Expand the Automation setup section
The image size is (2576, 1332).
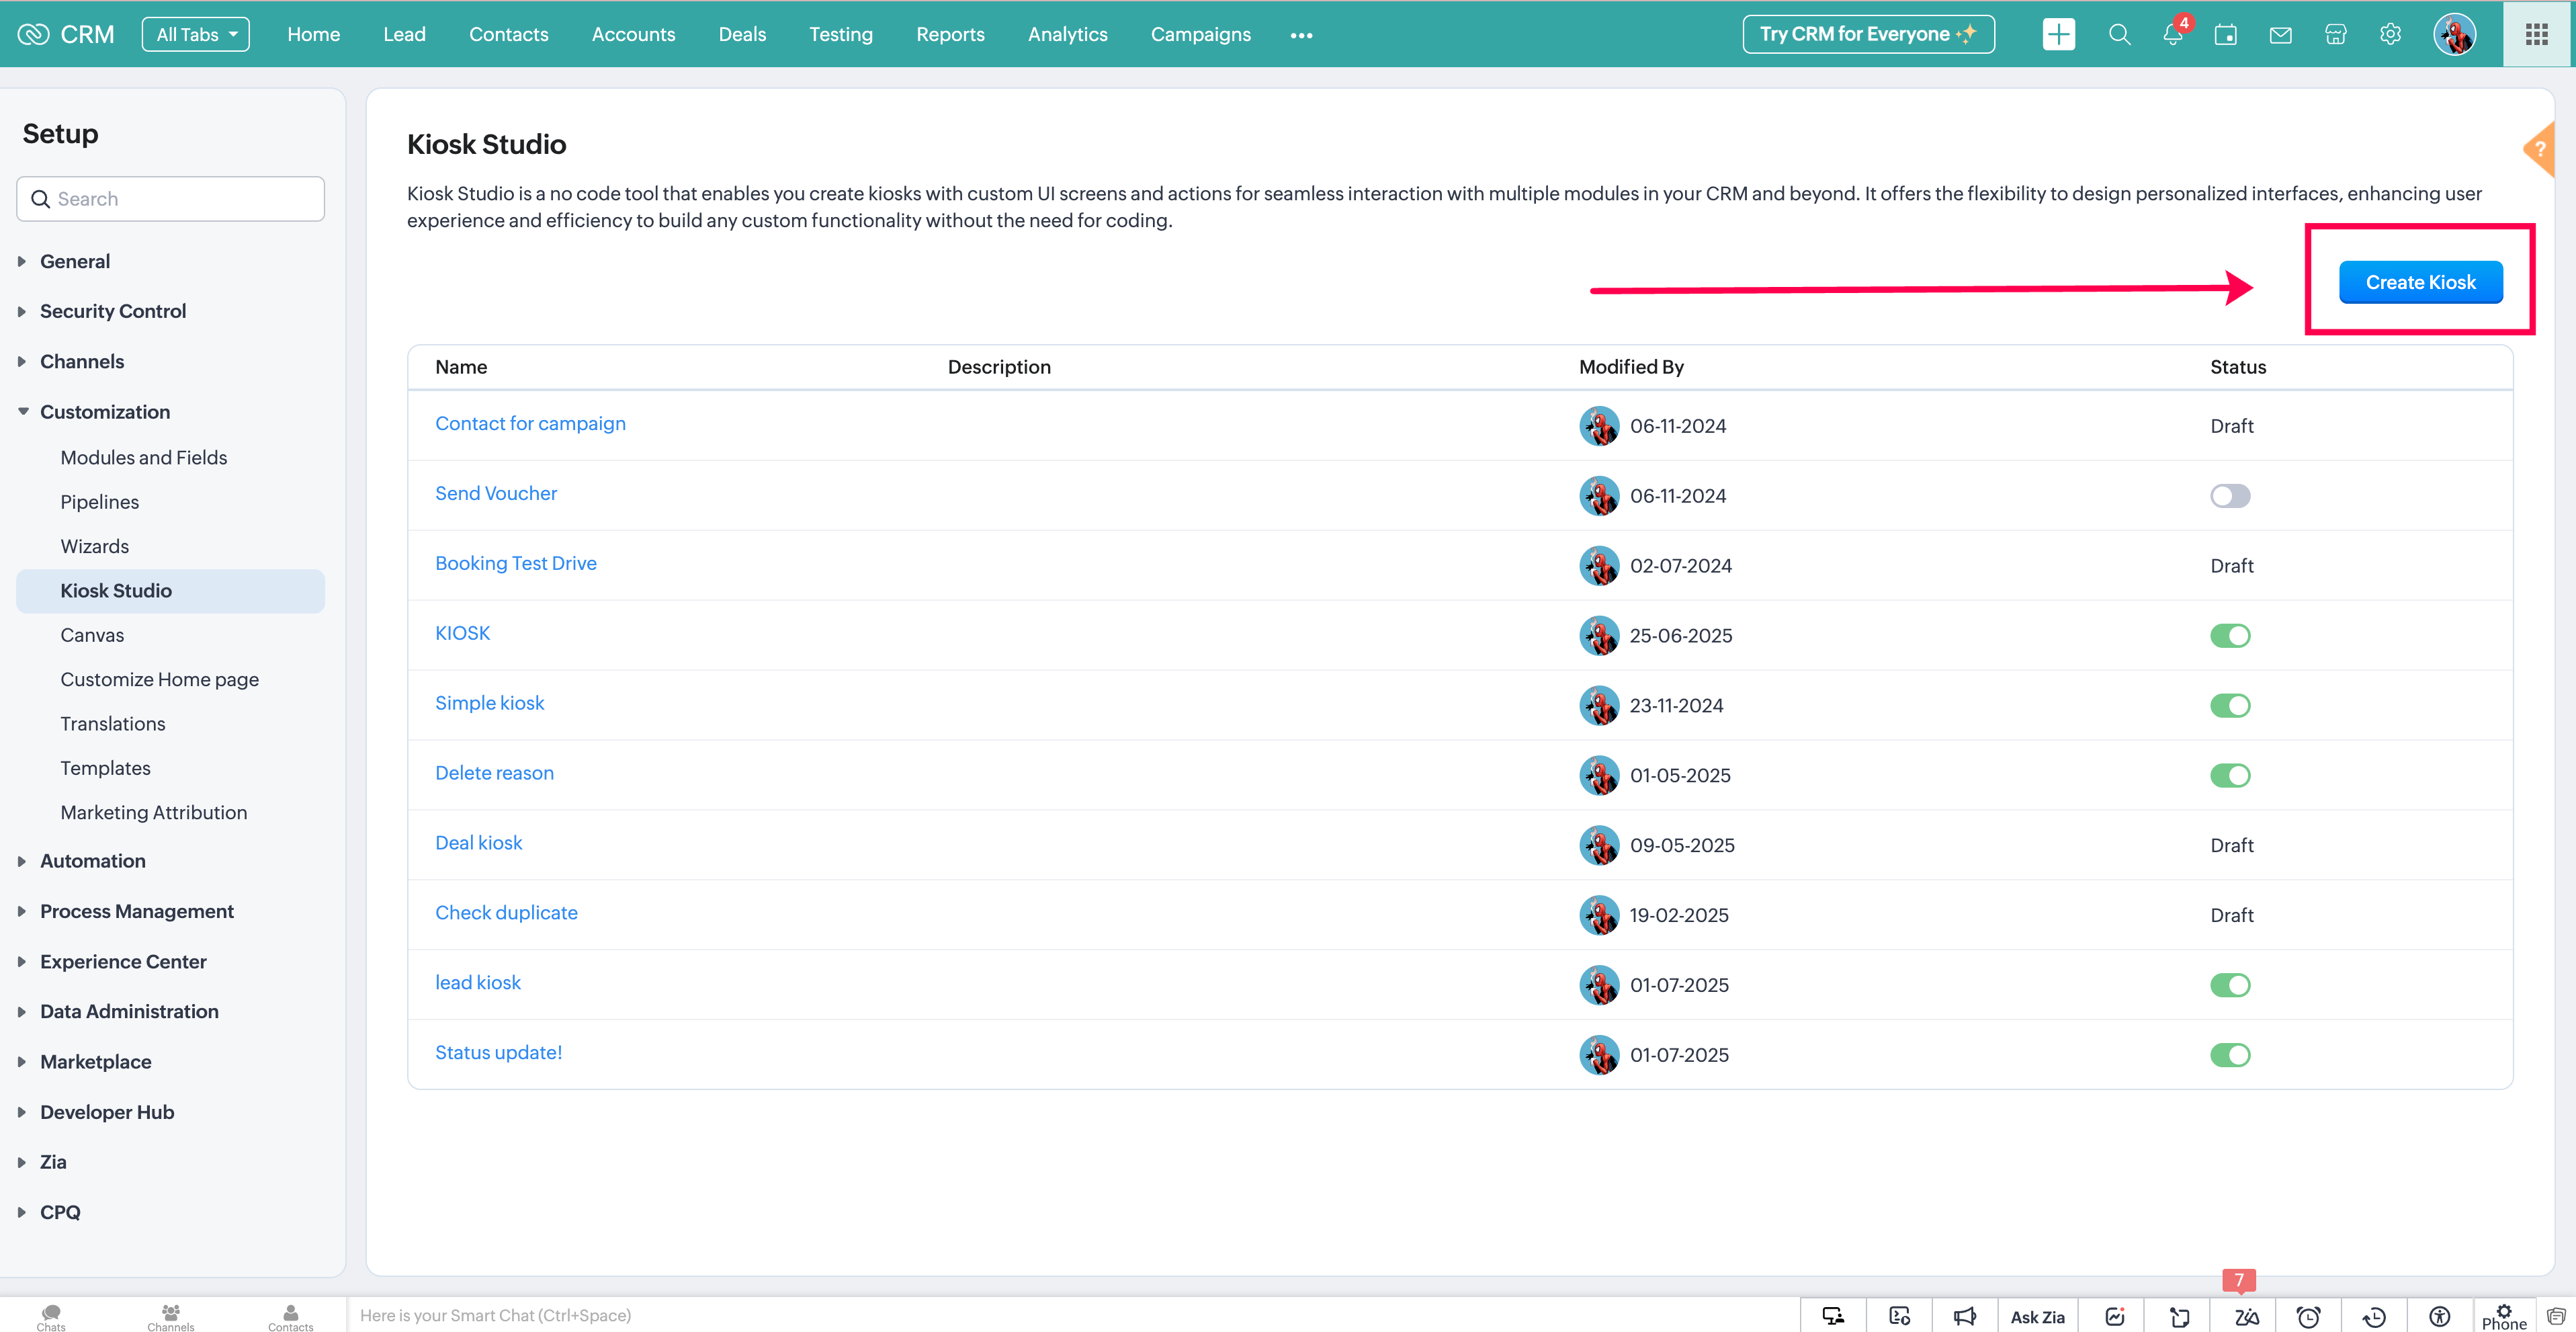[x=92, y=861]
